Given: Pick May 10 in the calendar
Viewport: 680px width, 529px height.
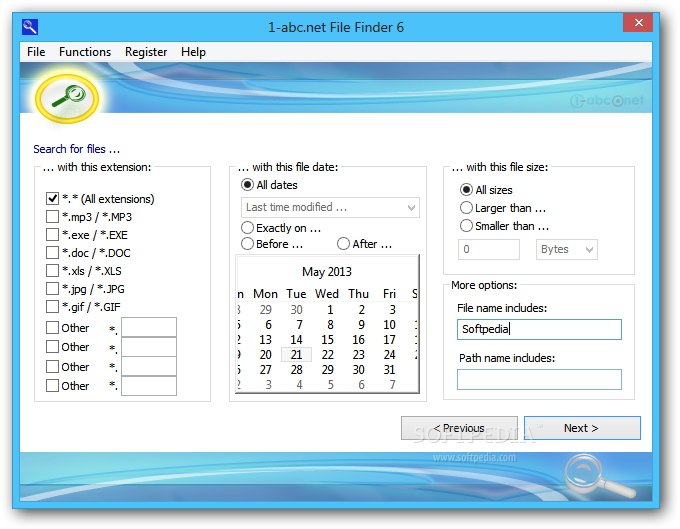Looking at the screenshot, I should click(x=389, y=325).
